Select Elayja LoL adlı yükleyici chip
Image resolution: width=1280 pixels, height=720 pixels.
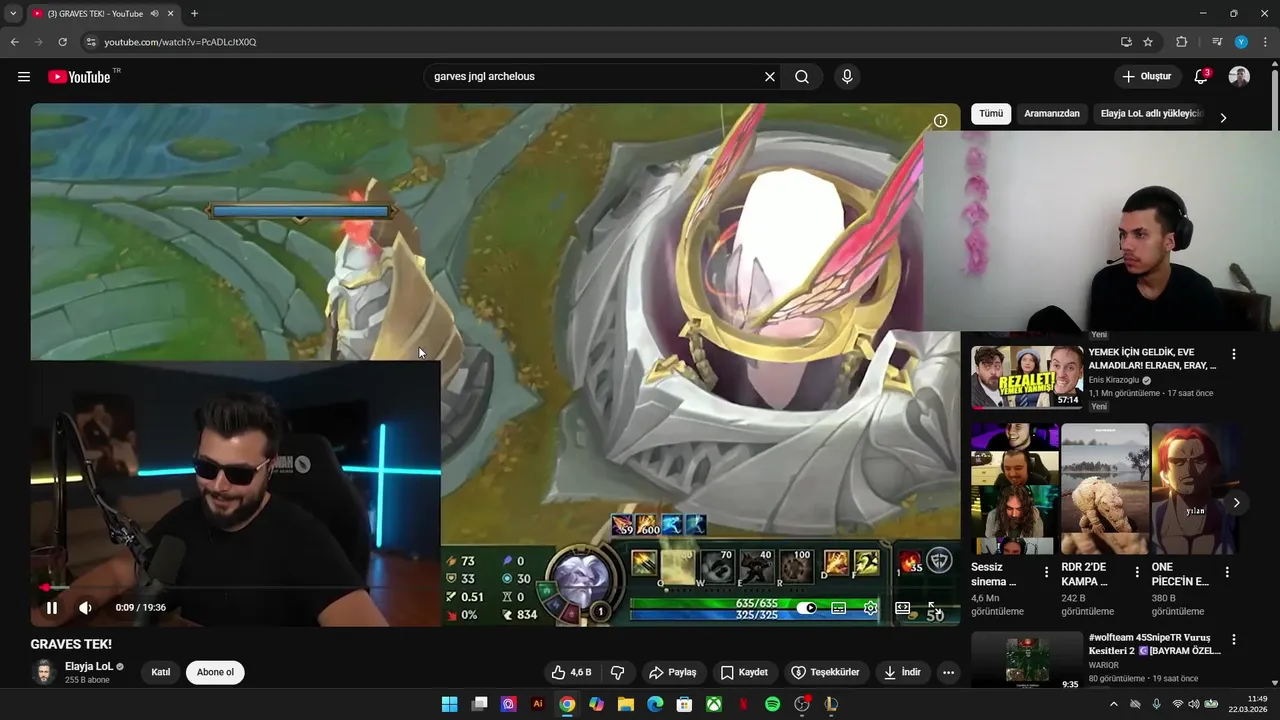1151,114
